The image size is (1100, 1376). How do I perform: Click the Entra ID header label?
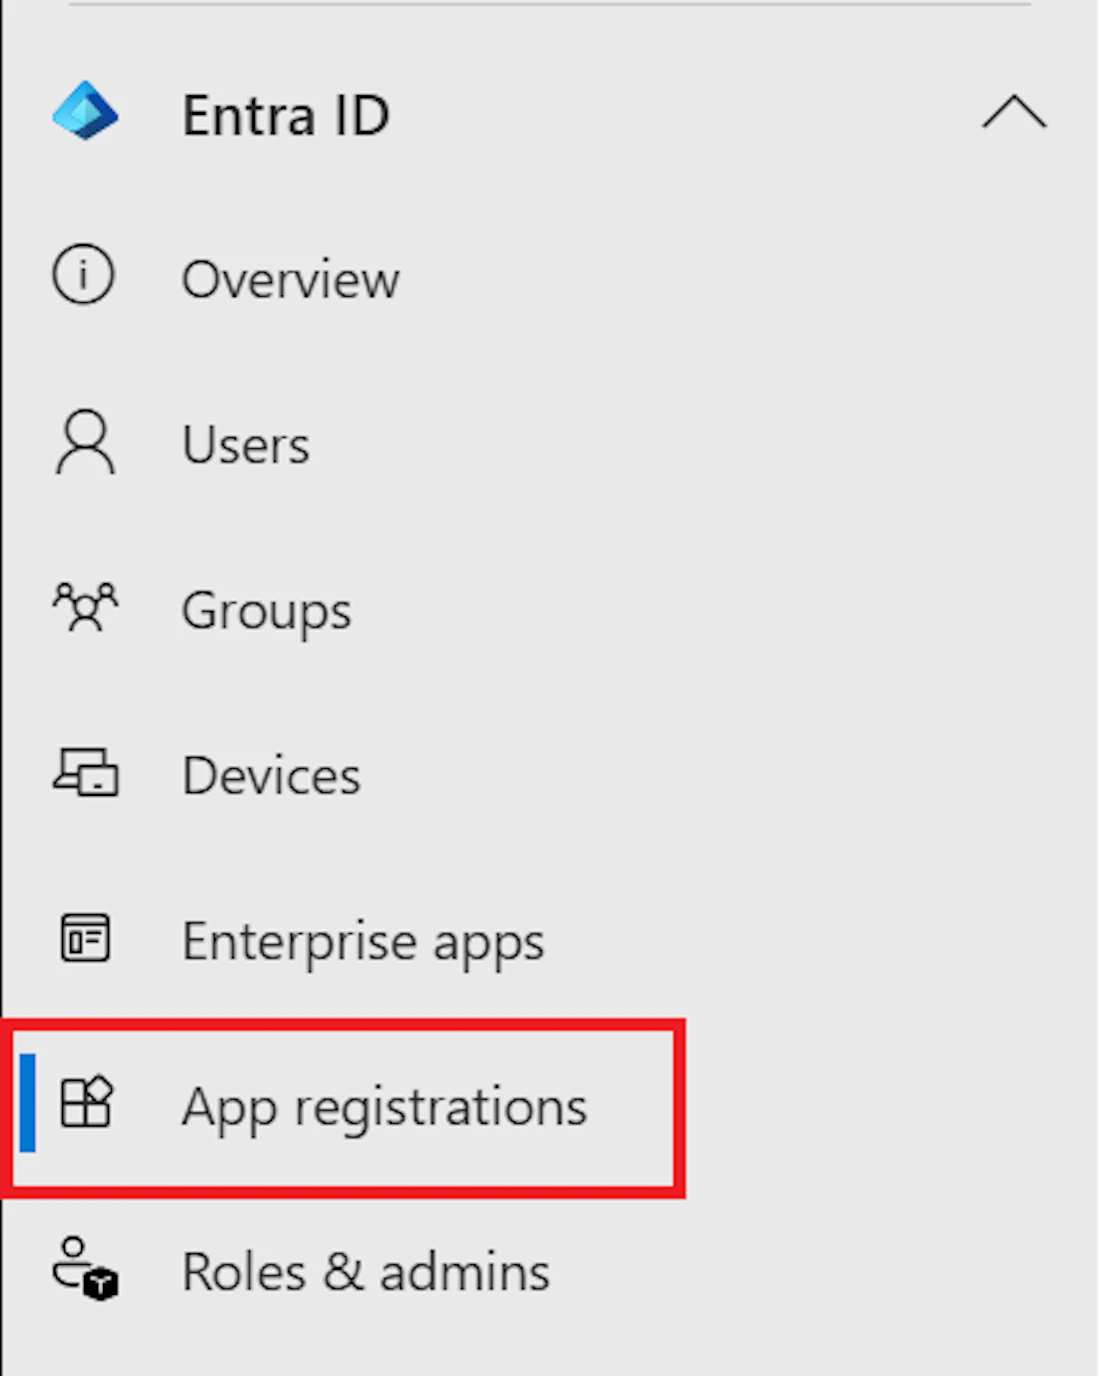286,114
